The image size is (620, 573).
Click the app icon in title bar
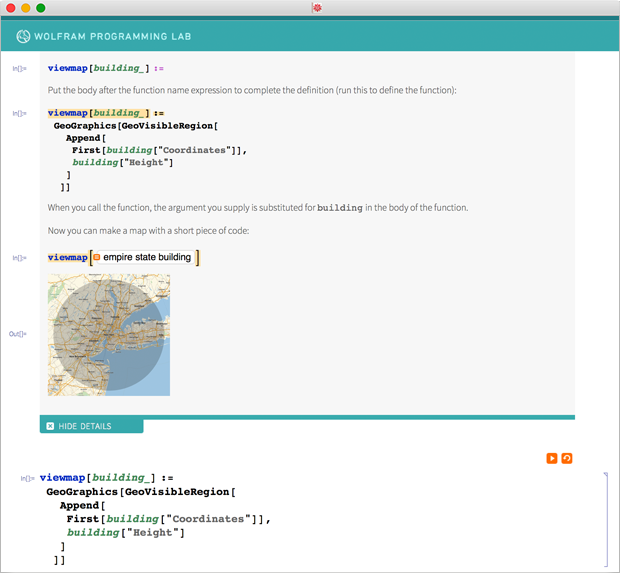coord(317,8)
